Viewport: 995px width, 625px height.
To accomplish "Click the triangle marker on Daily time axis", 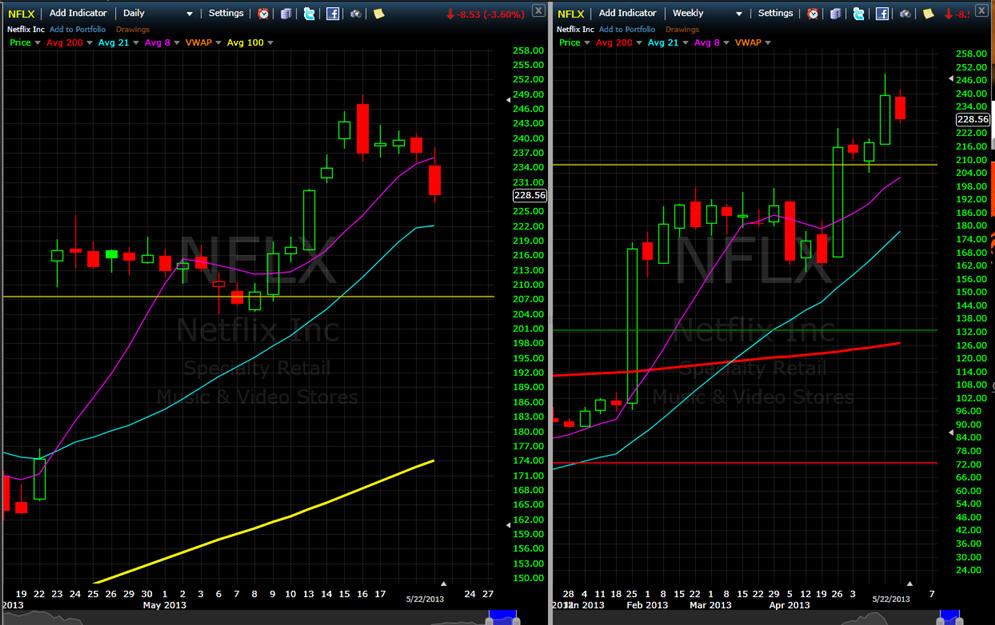I will (444, 583).
